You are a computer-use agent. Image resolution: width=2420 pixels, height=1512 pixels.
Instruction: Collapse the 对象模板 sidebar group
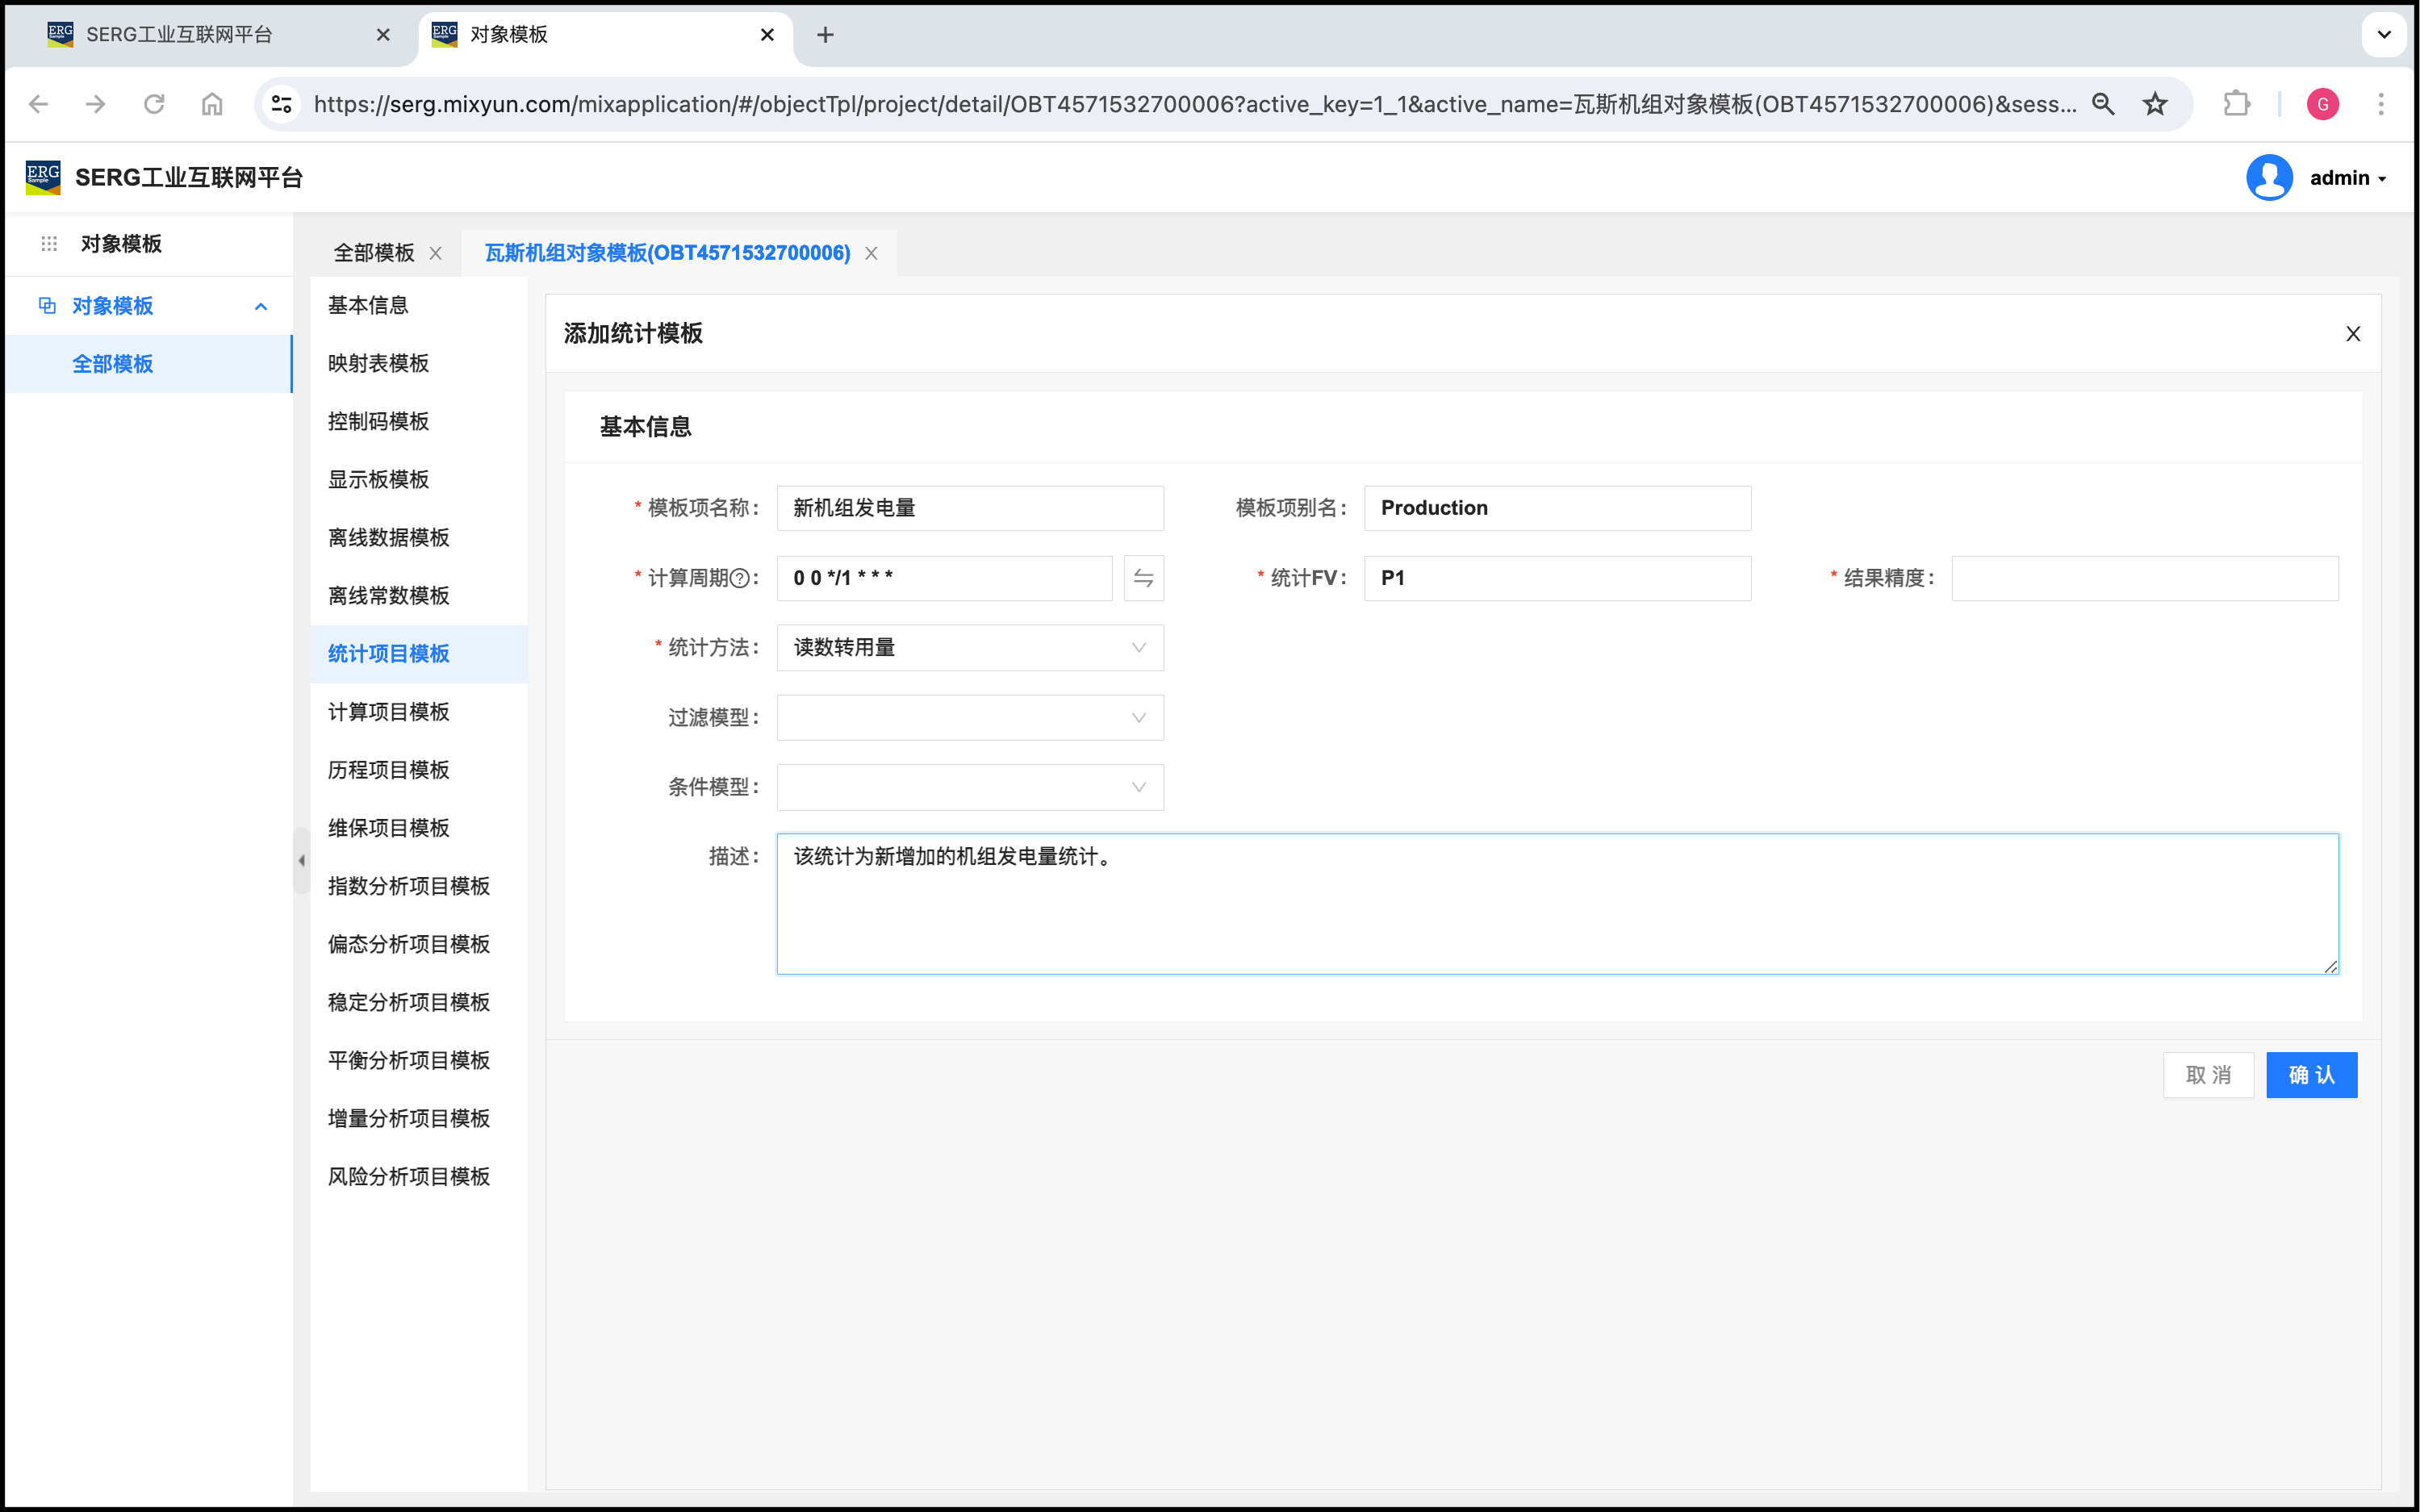click(x=261, y=306)
